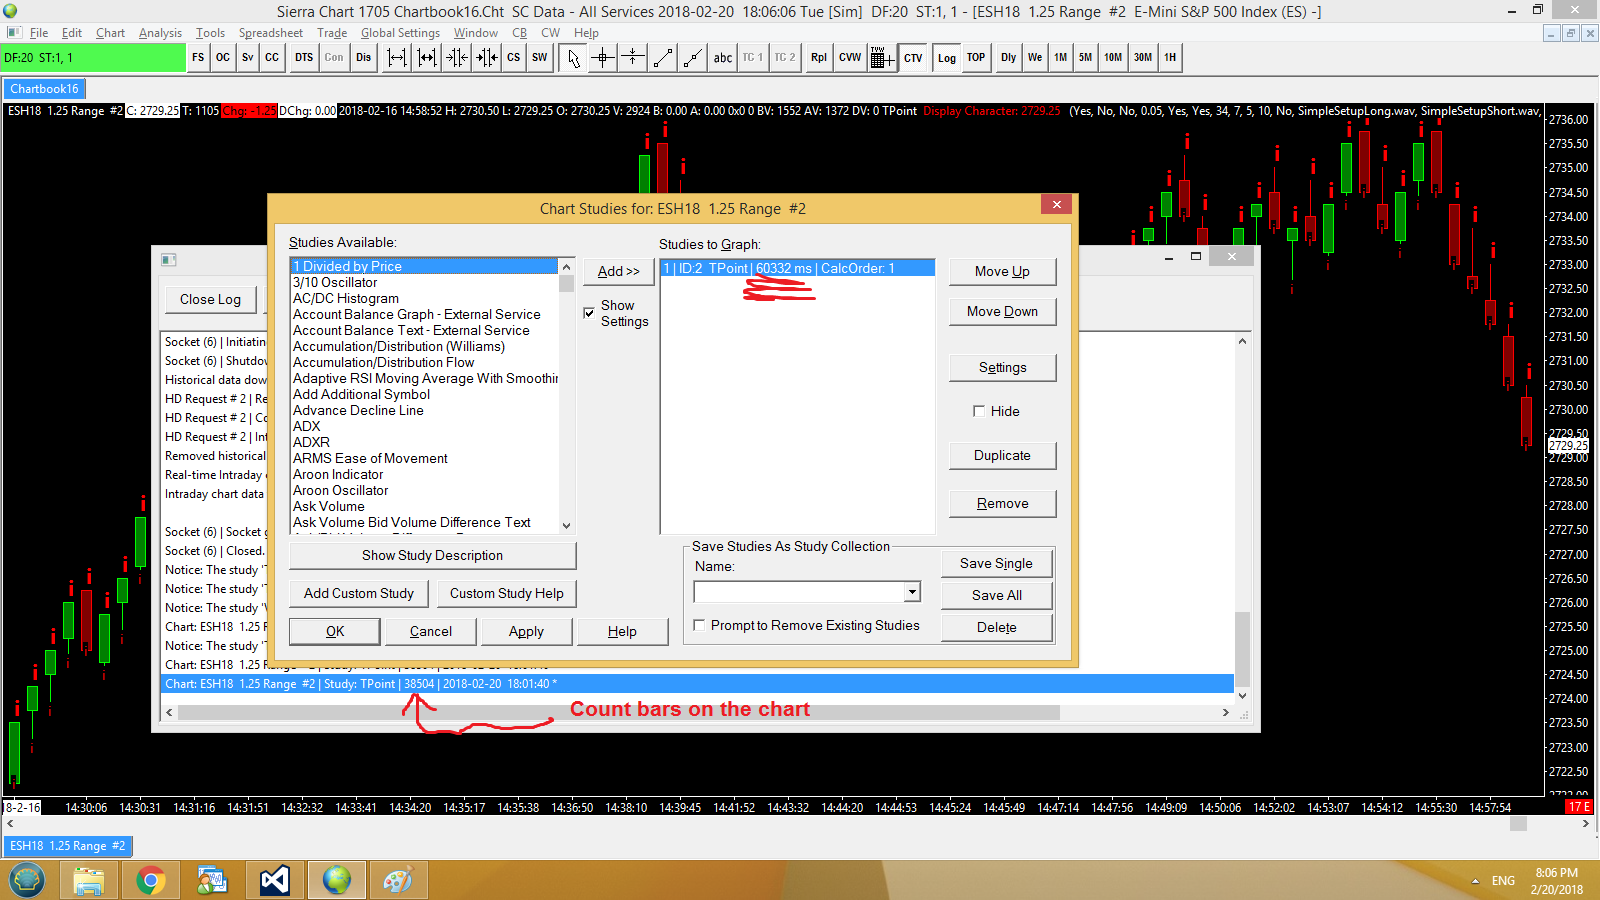Click the OC toolbar button

click(x=223, y=58)
